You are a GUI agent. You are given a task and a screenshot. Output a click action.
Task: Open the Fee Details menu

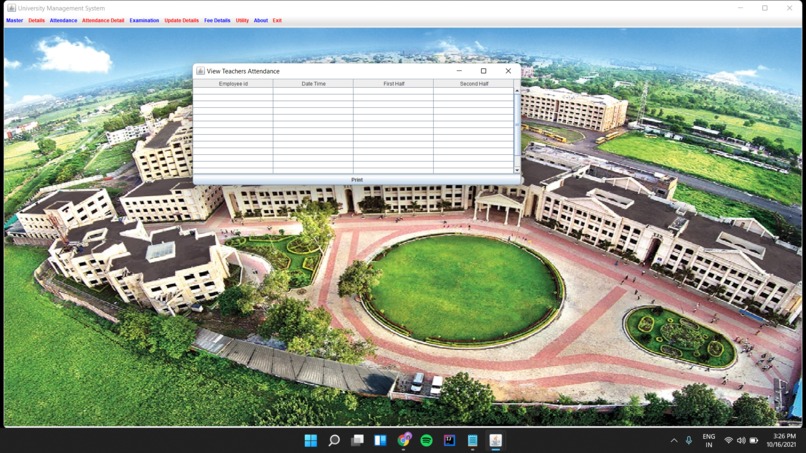tap(217, 21)
